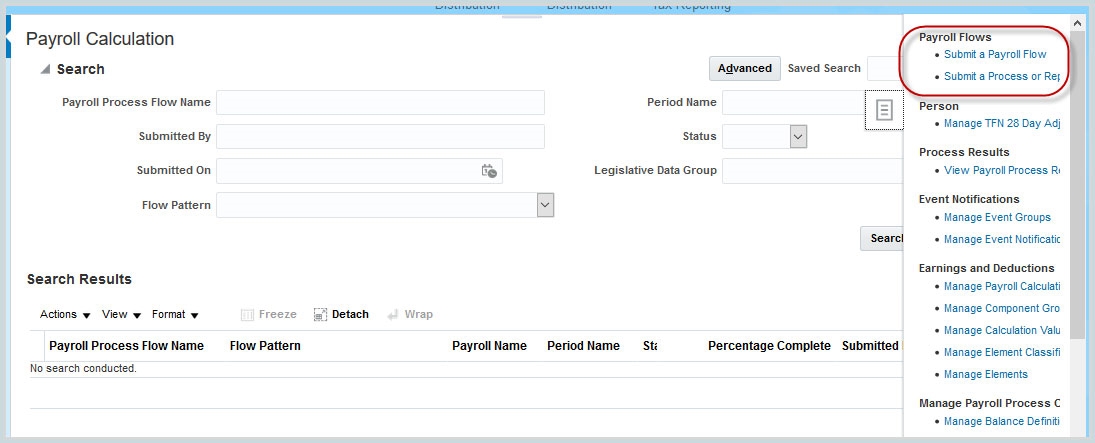Click the tasks panel document icon
Image resolution: width=1095 pixels, height=443 pixels.
883,110
